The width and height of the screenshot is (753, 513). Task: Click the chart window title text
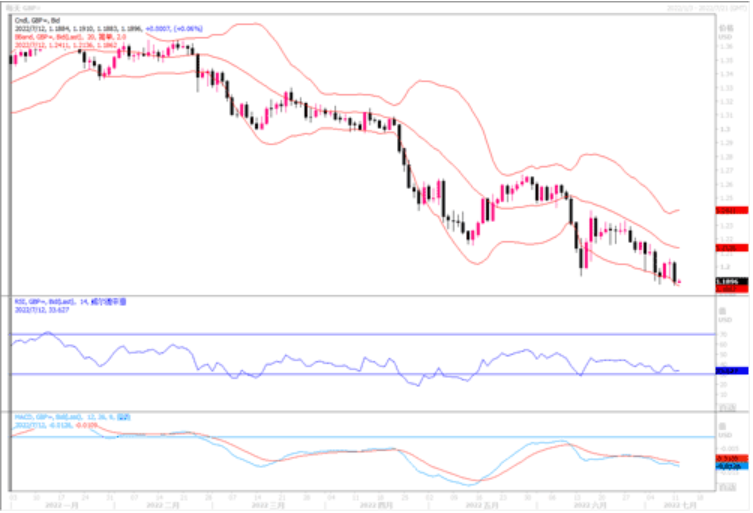point(23,6)
